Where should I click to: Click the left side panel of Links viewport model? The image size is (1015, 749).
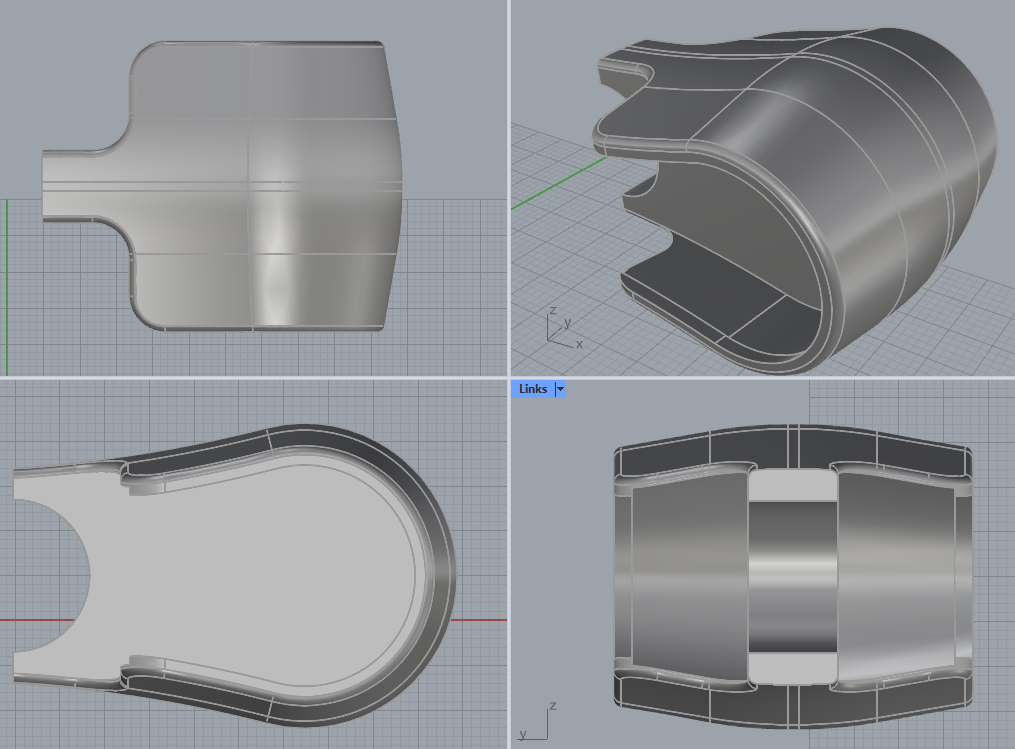(690, 575)
